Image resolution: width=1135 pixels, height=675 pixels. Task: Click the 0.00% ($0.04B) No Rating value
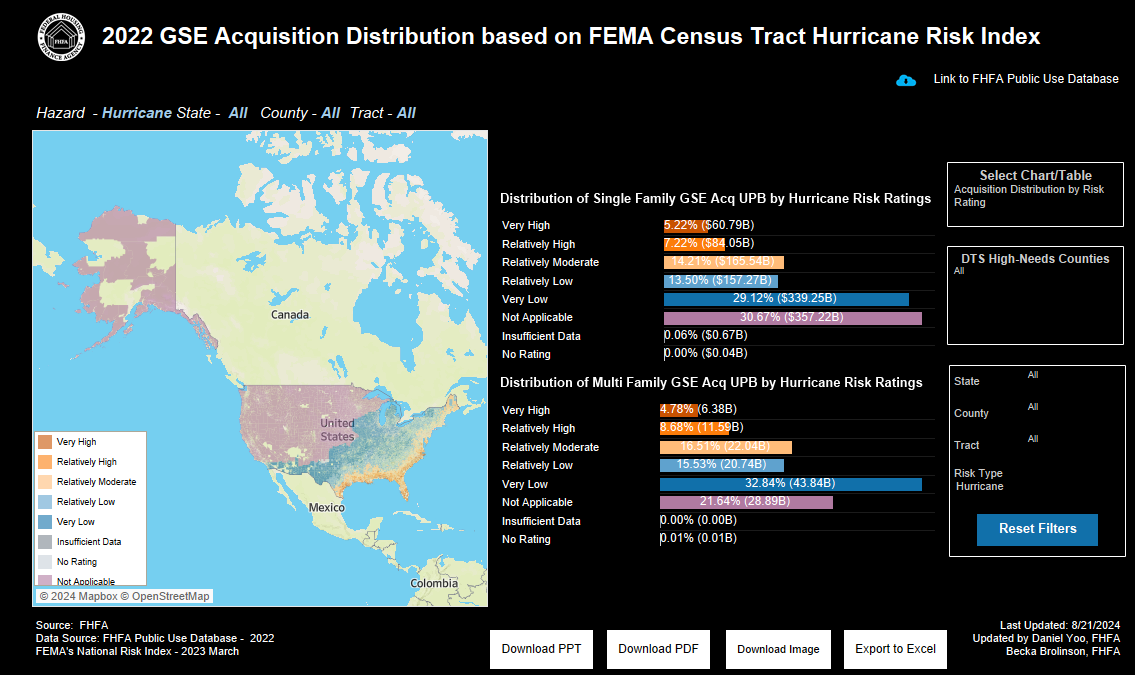pyautogui.click(x=706, y=354)
